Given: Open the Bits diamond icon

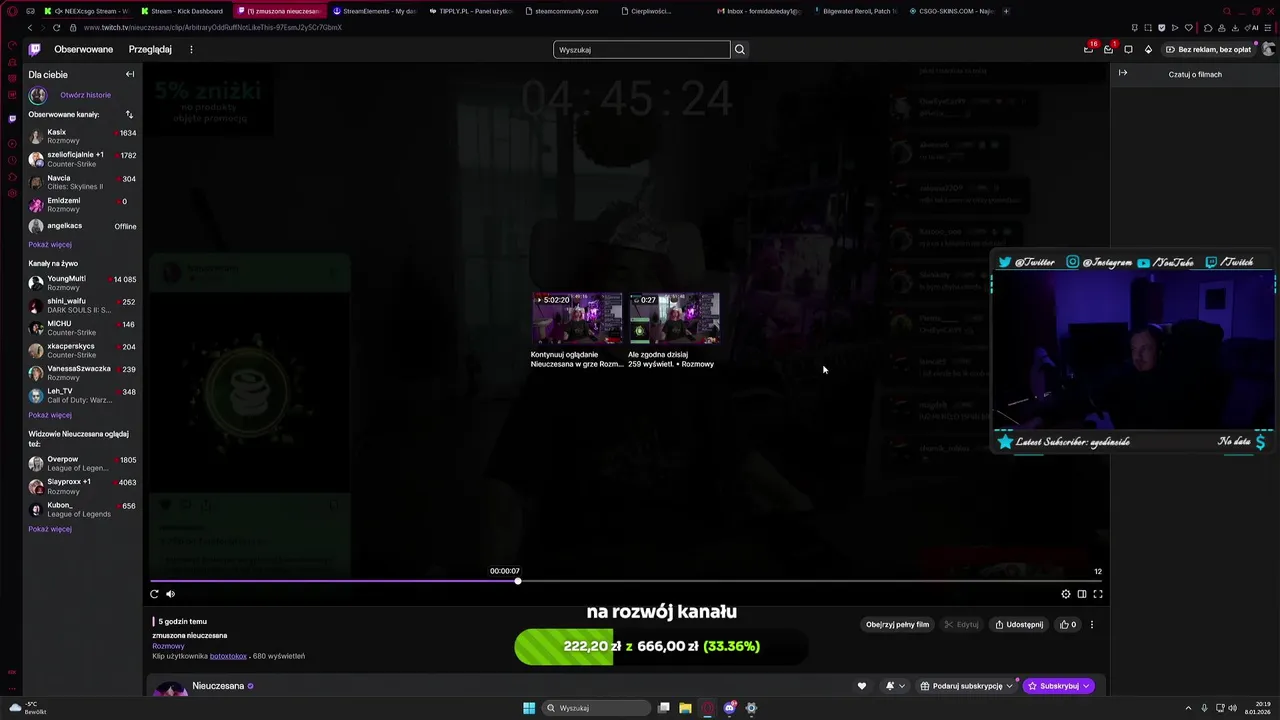Looking at the screenshot, I should point(1148,49).
